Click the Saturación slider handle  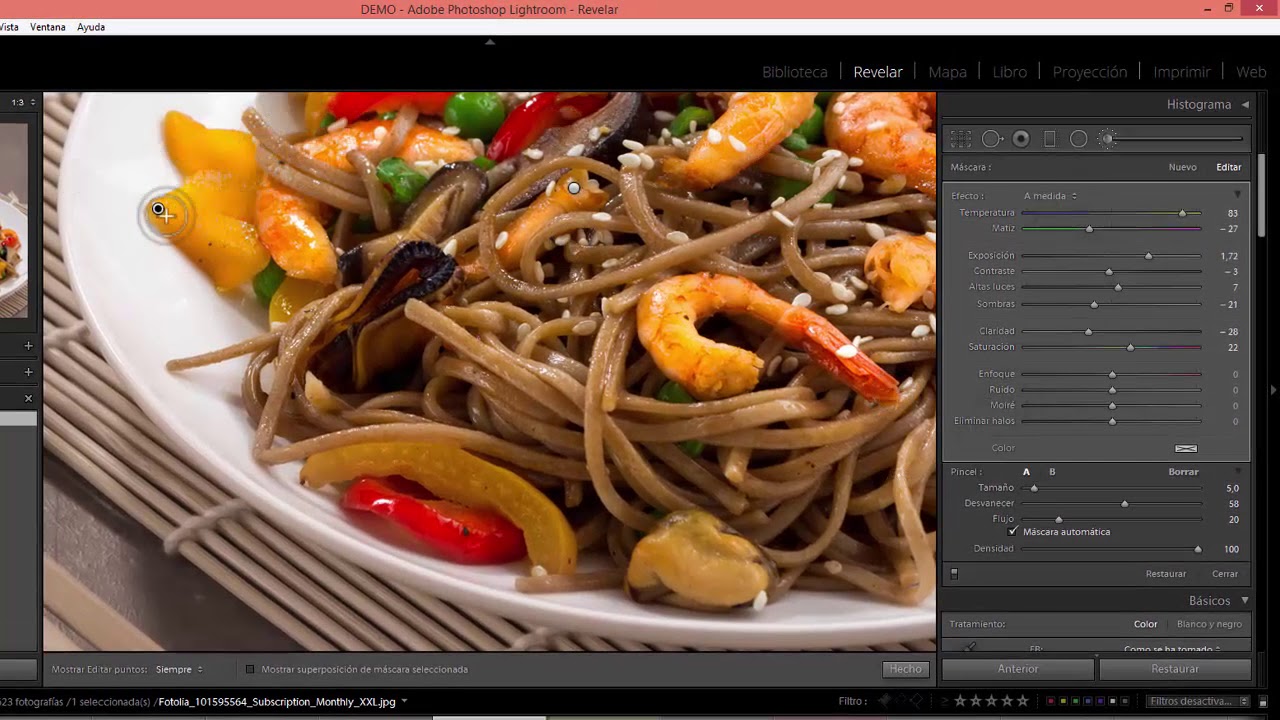(x=1130, y=347)
